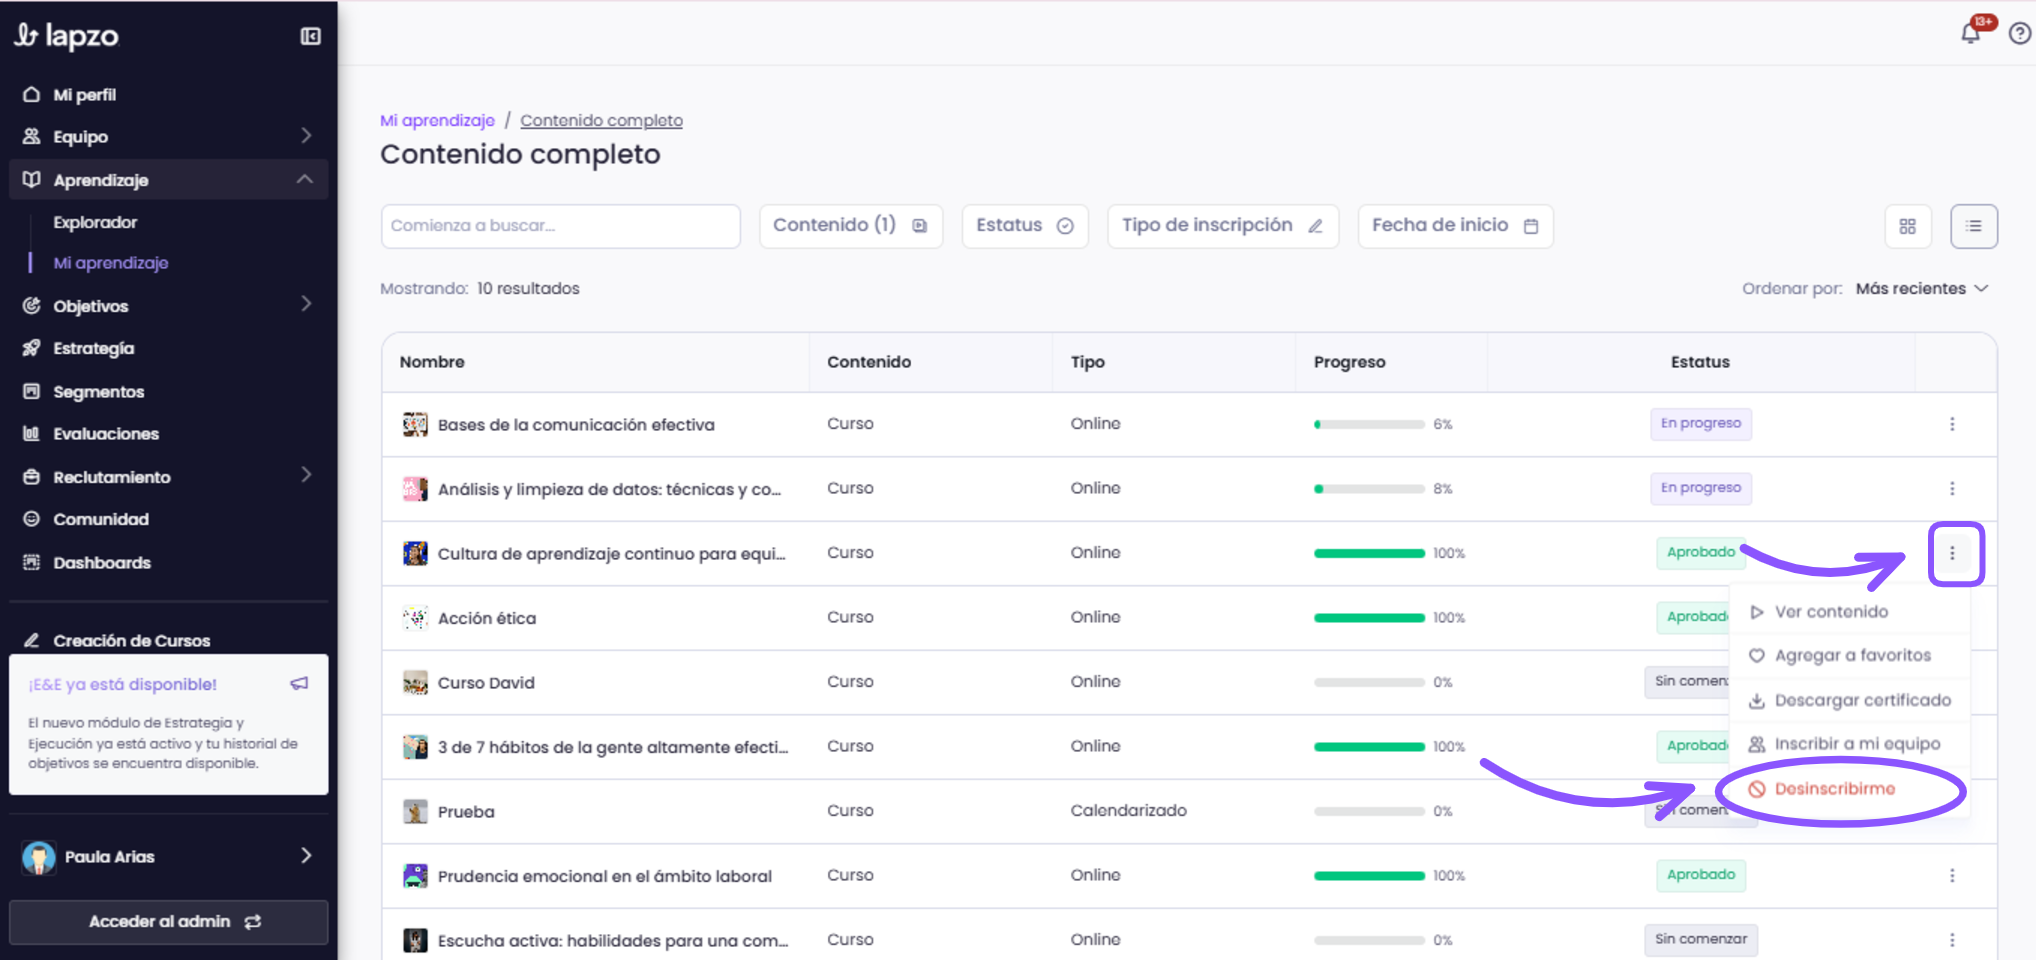Expand the Equipo sidebar section
The height and width of the screenshot is (960, 2036).
tap(306, 136)
